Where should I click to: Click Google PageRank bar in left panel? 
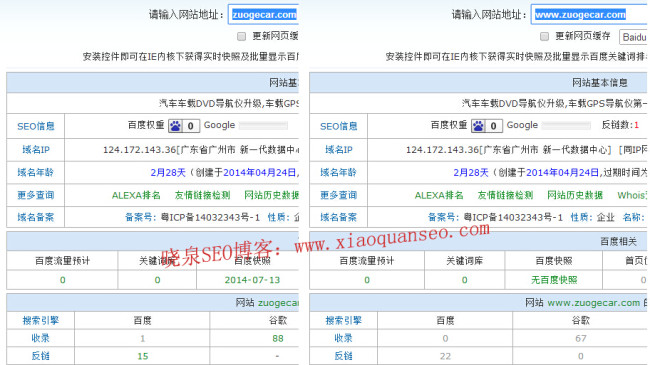263,125
